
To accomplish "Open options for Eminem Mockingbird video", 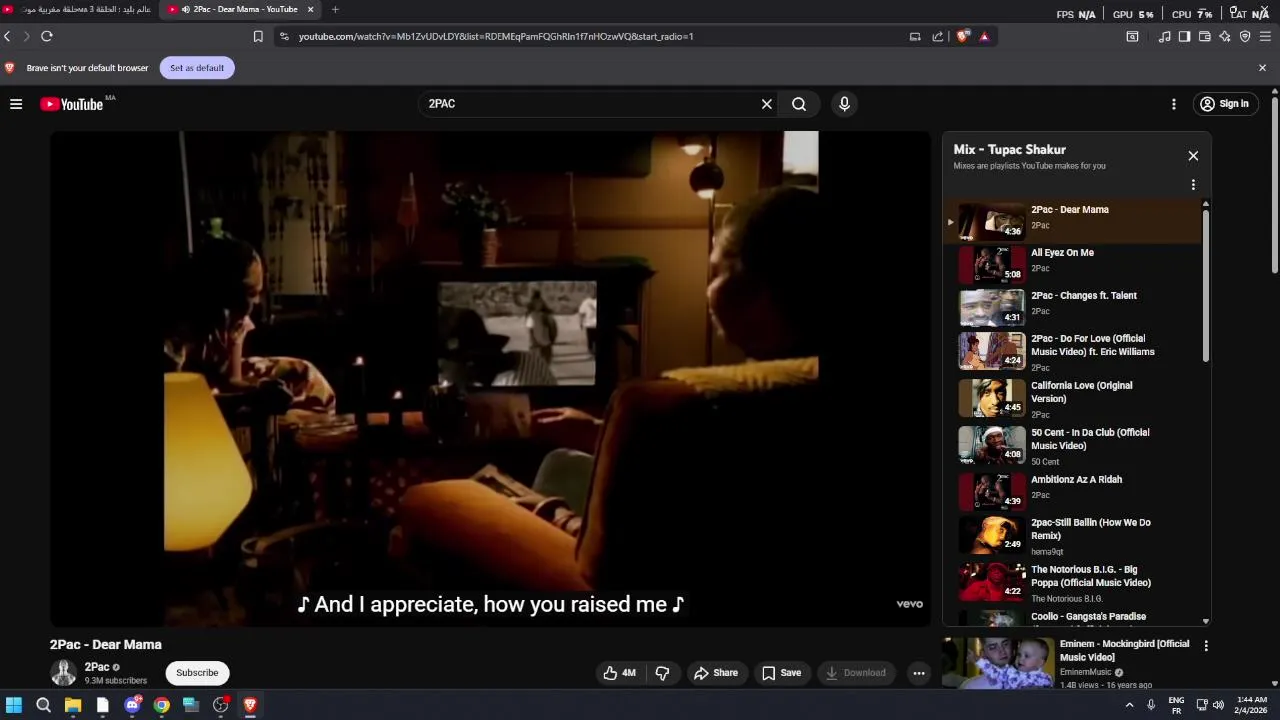I will 1206,646.
